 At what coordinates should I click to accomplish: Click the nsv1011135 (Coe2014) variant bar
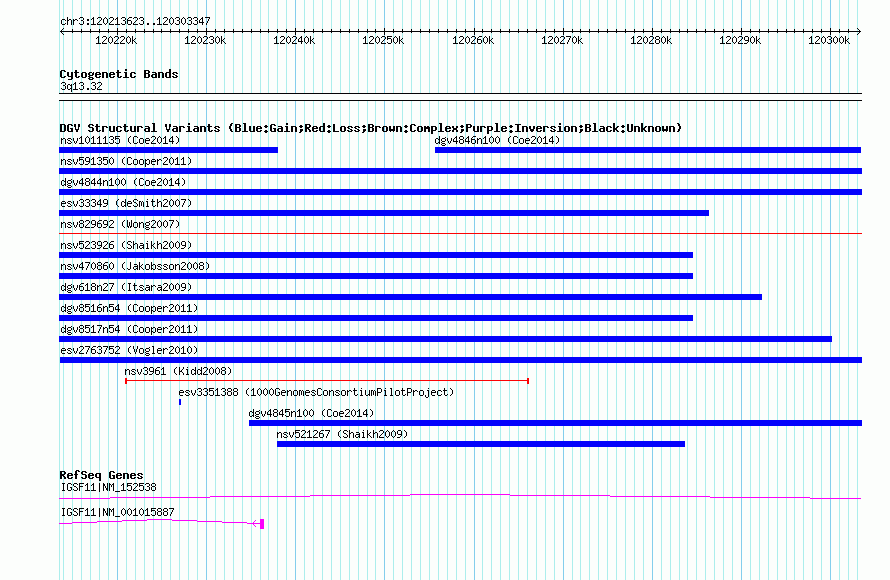(169, 150)
